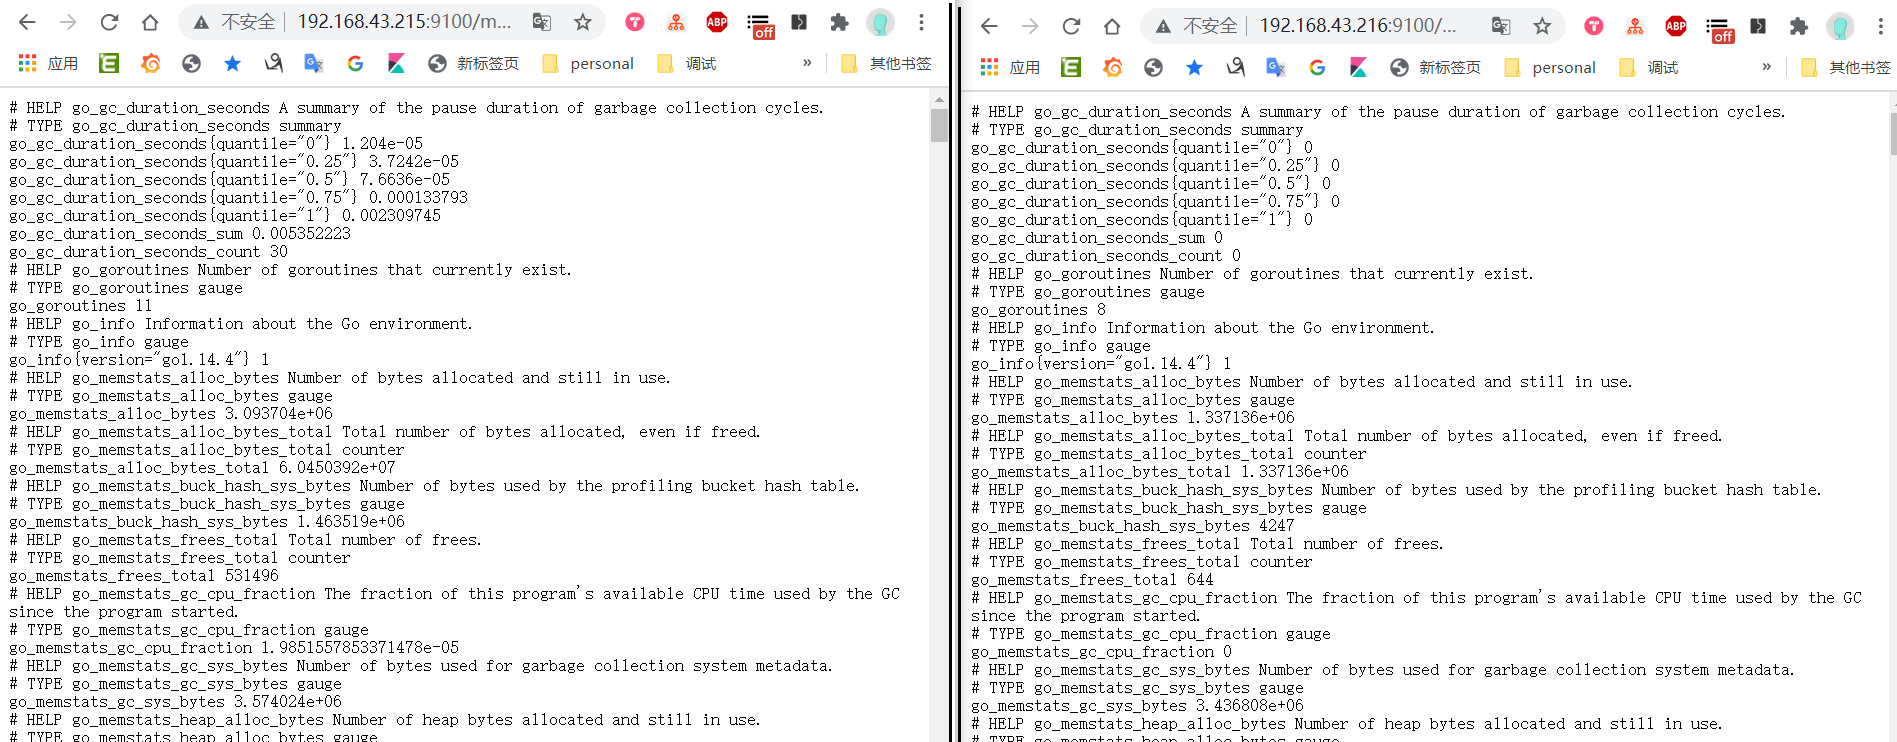
Task: Open the 其他书签 folder in the left window
Action: tap(886, 63)
